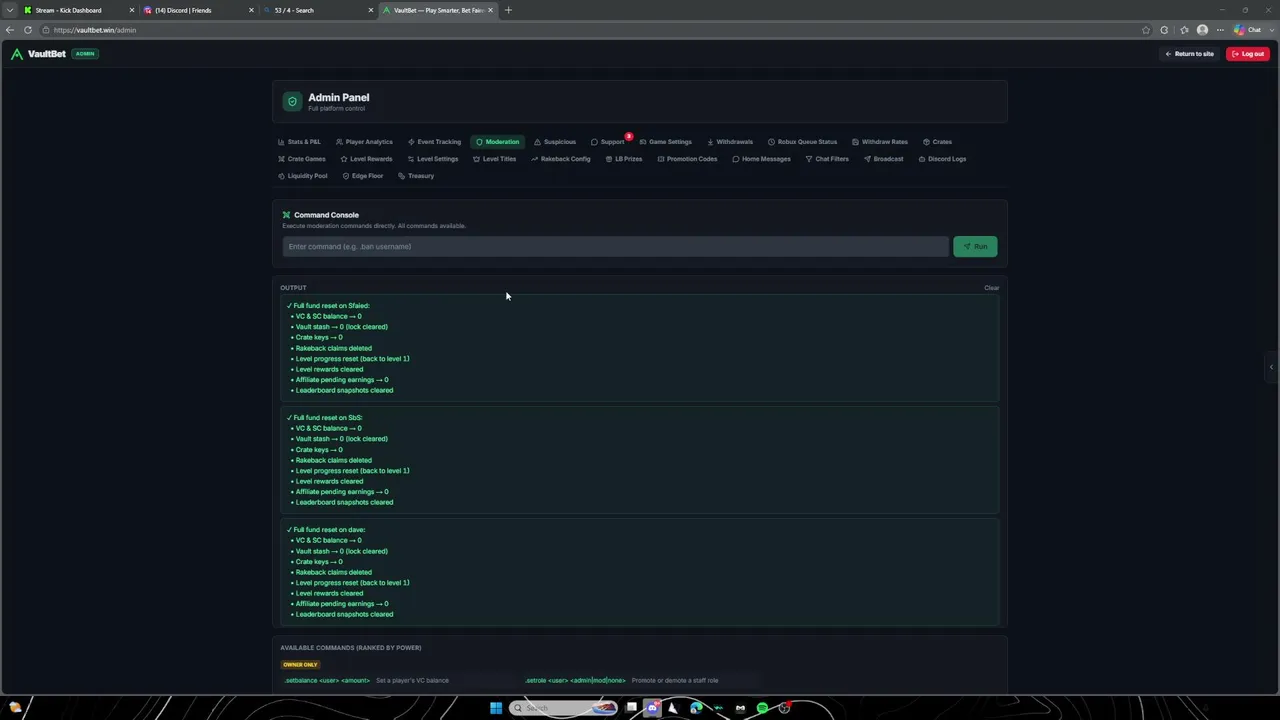Open Discord from the taskbar

point(652,708)
